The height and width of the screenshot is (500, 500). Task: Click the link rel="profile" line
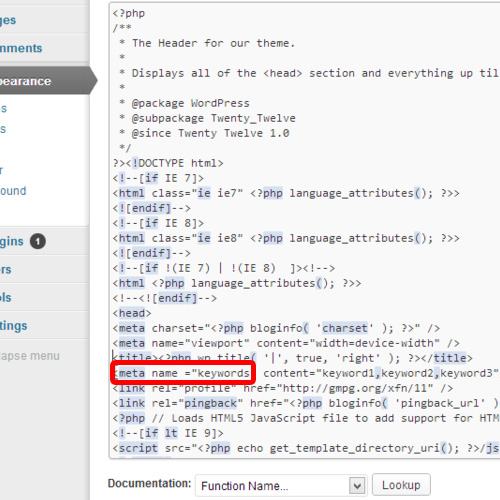[283, 388]
